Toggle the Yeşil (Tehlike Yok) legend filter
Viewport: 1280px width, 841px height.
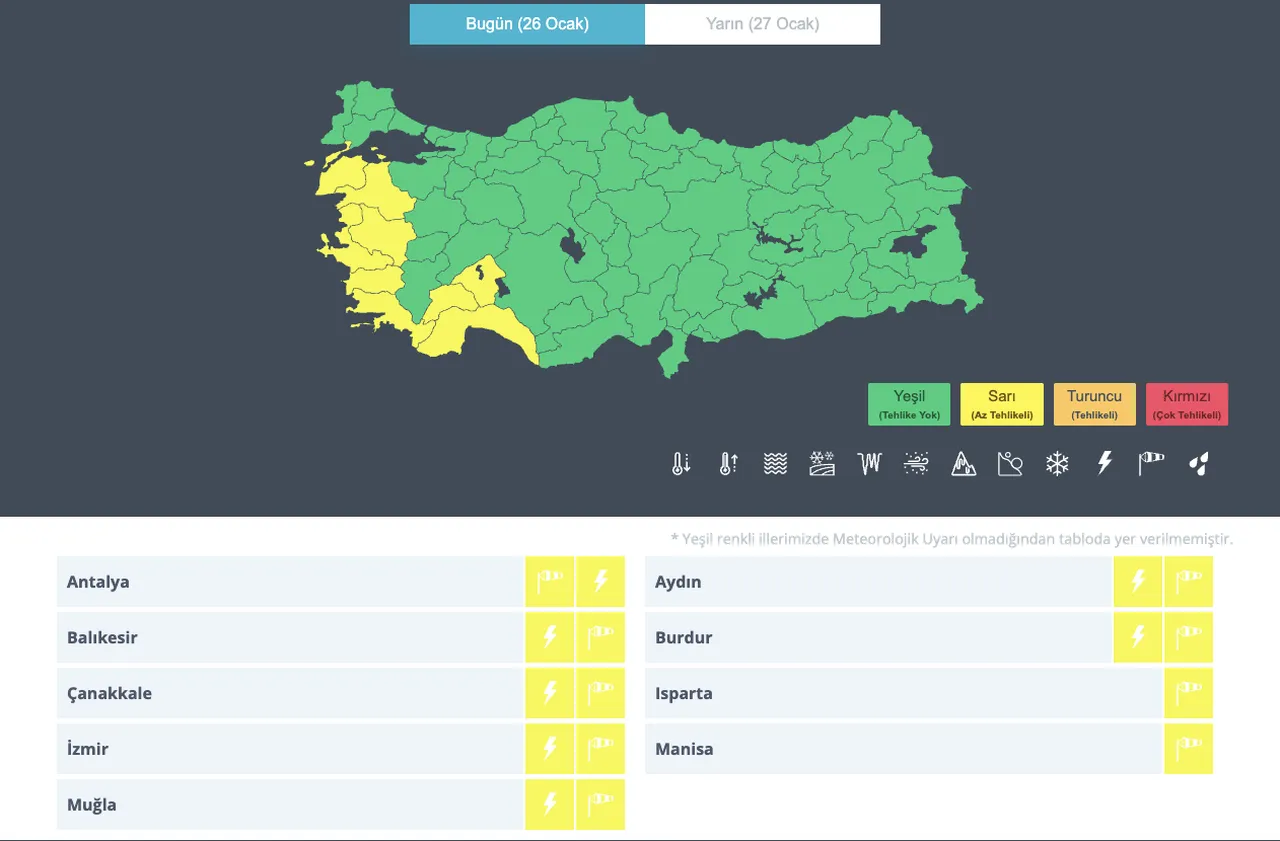coord(908,403)
